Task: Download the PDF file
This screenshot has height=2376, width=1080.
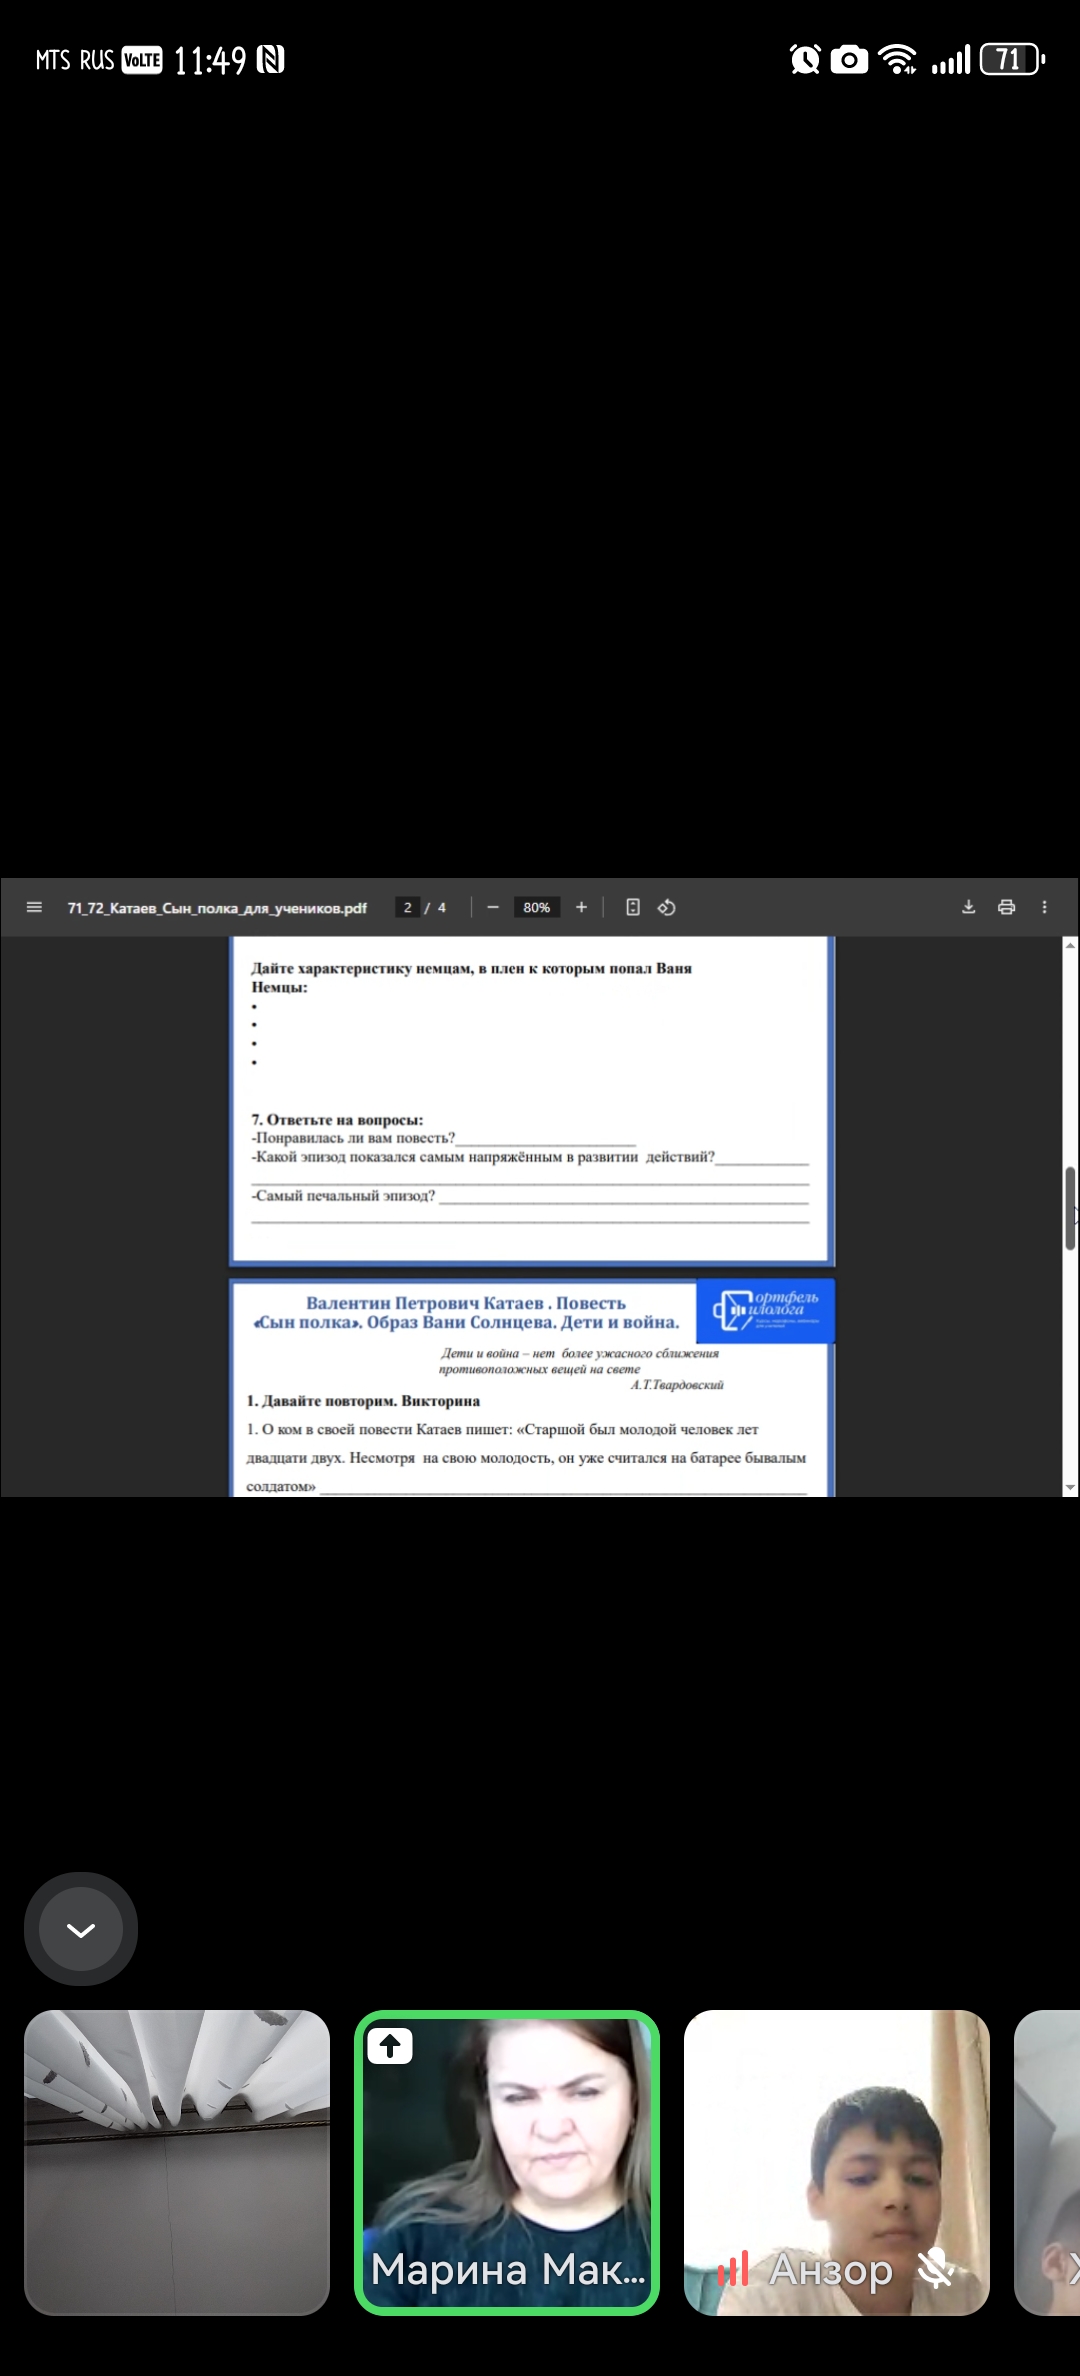Action: coord(968,907)
